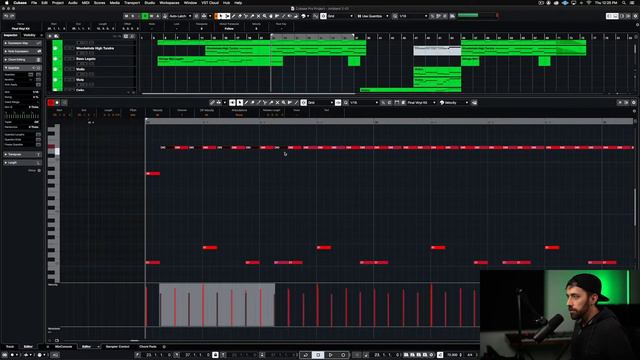Switch to the Chord Pads tab
This screenshot has width=640, height=360.
(x=148, y=347)
